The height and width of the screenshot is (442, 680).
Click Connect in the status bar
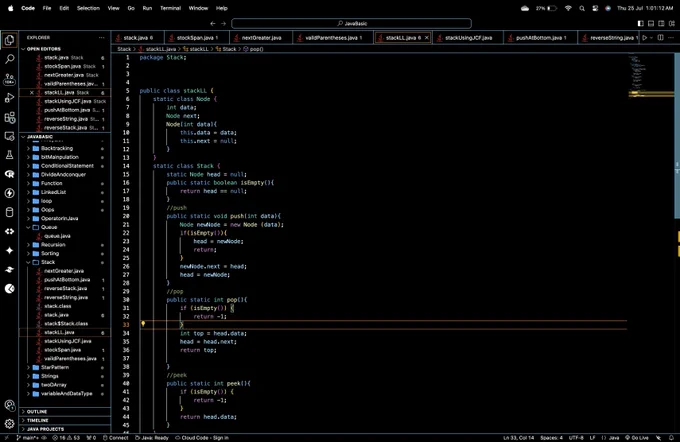(x=115, y=438)
